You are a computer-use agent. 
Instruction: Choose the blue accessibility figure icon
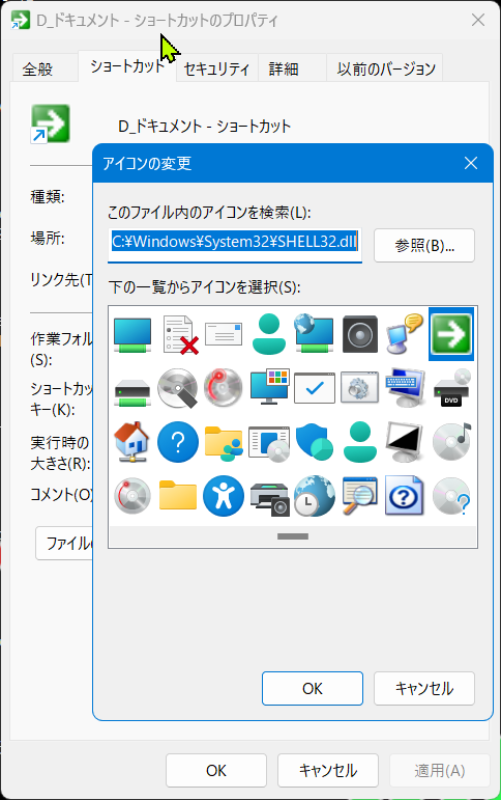223,495
